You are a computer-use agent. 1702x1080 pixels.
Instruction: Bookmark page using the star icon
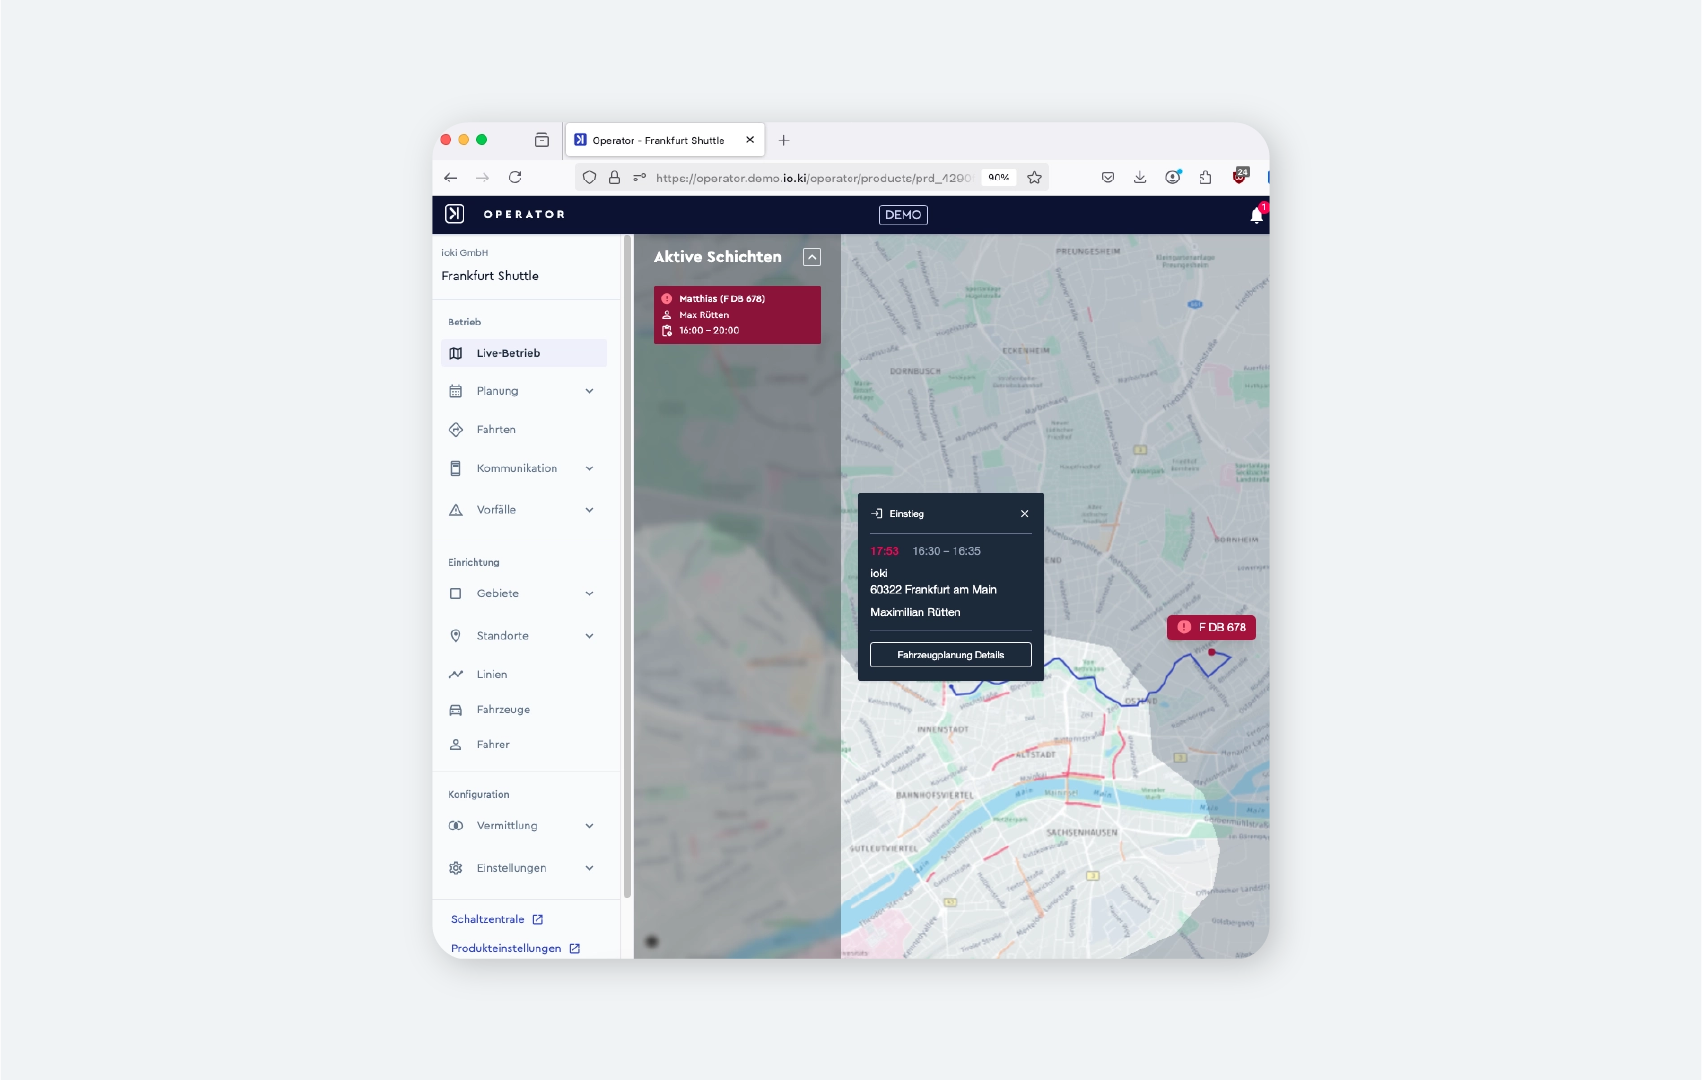pyautogui.click(x=1034, y=177)
